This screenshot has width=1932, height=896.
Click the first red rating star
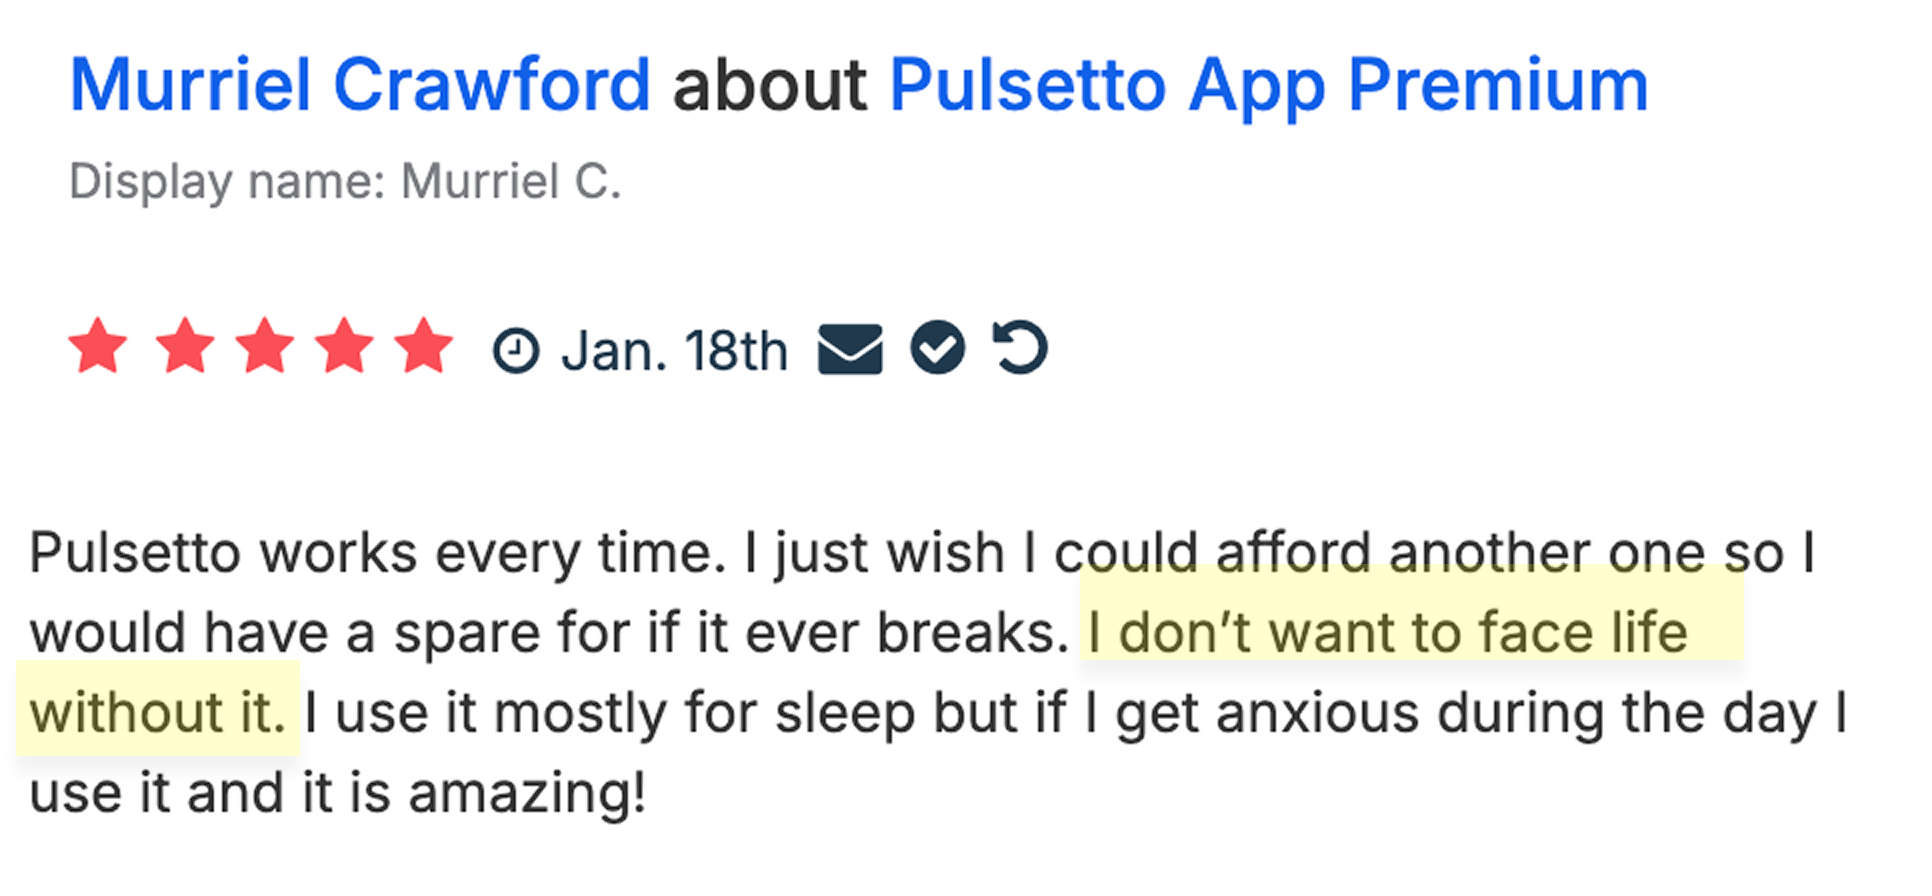point(98,346)
